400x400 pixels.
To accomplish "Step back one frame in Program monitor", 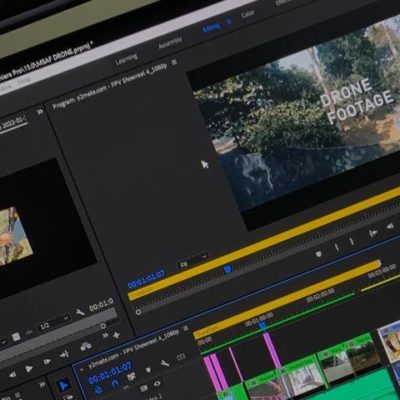I will point(390,227).
